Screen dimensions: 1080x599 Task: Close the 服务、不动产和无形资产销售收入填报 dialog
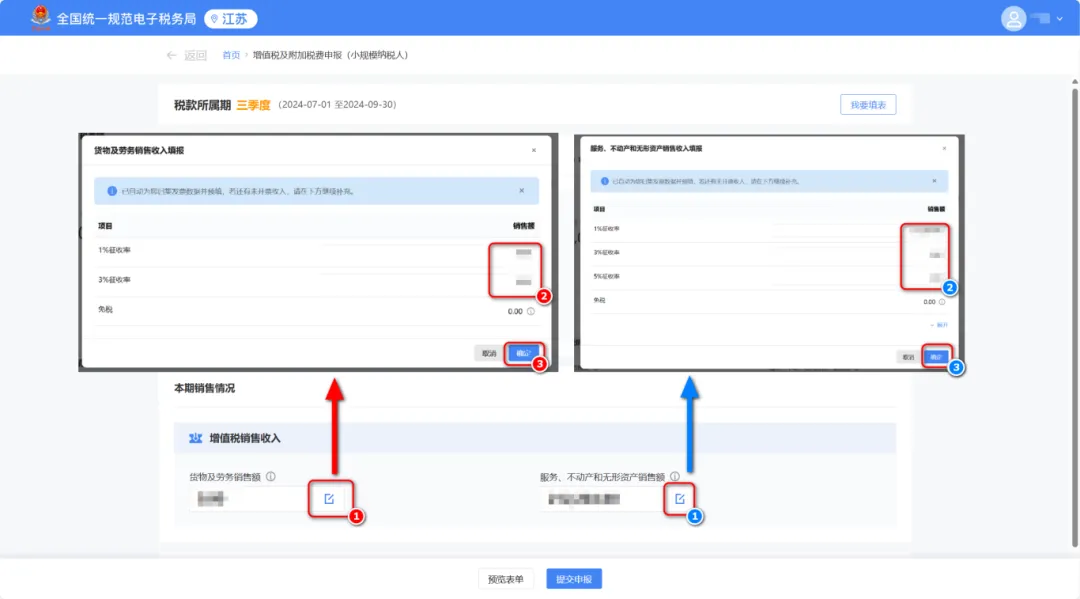click(944, 148)
